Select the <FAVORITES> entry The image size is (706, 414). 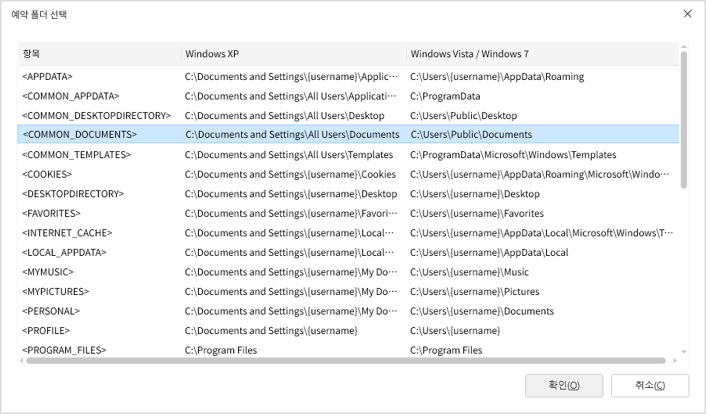(x=51, y=213)
